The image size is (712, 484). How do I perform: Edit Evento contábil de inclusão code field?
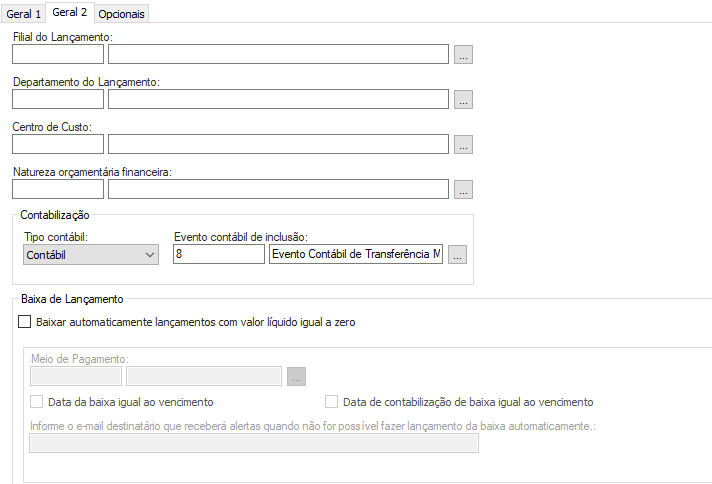218,254
